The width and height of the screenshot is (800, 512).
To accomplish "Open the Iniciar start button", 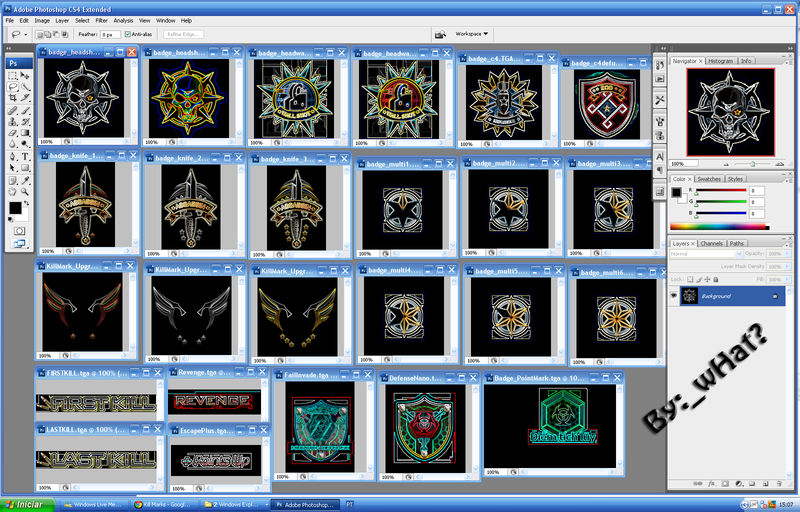I will point(27,504).
